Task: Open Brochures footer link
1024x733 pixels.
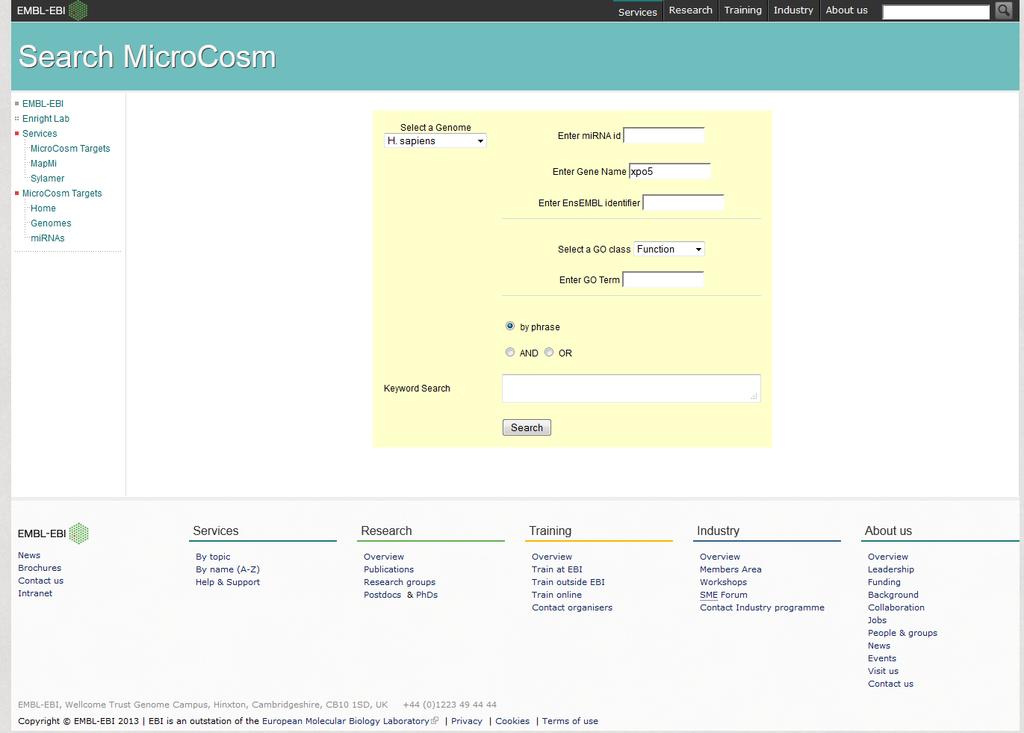Action: coord(39,568)
